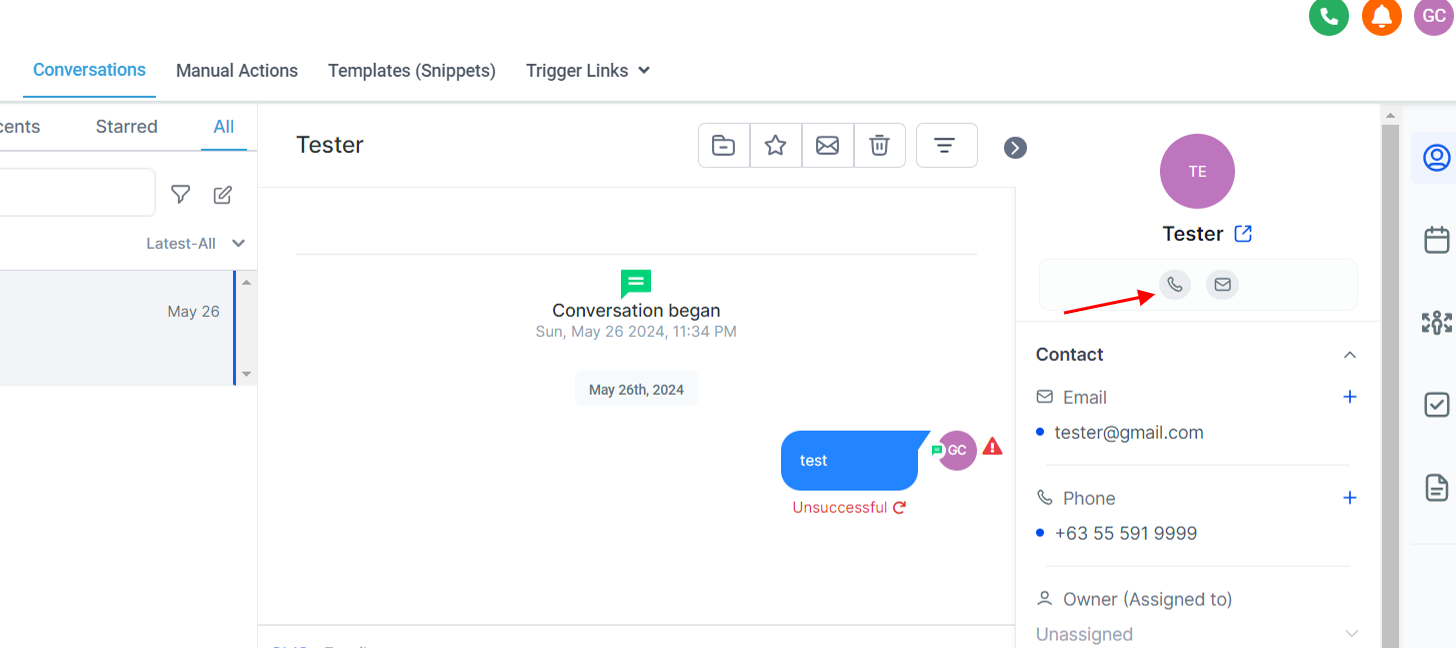Compose a new message with pencil icon
Image resolution: width=1456 pixels, height=648 pixels.
[x=223, y=194]
